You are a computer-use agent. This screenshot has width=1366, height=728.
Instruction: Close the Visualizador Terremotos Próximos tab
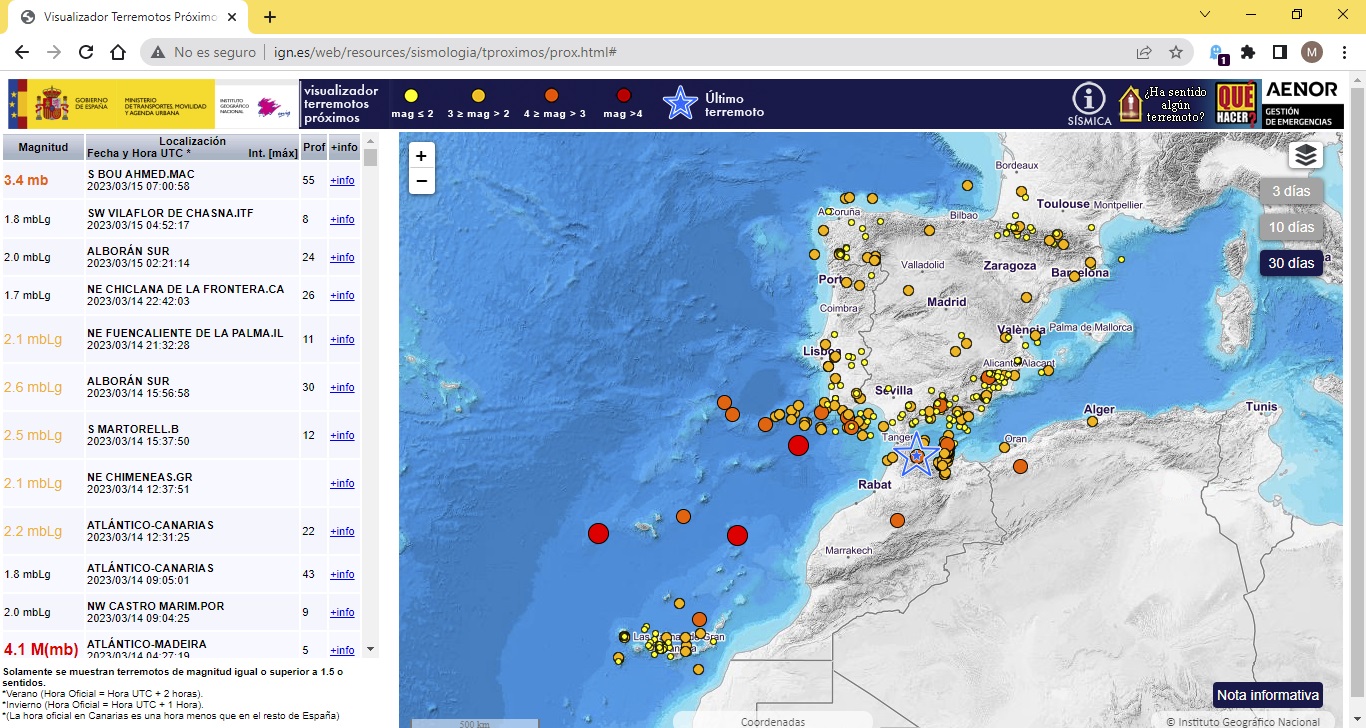pyautogui.click(x=234, y=17)
